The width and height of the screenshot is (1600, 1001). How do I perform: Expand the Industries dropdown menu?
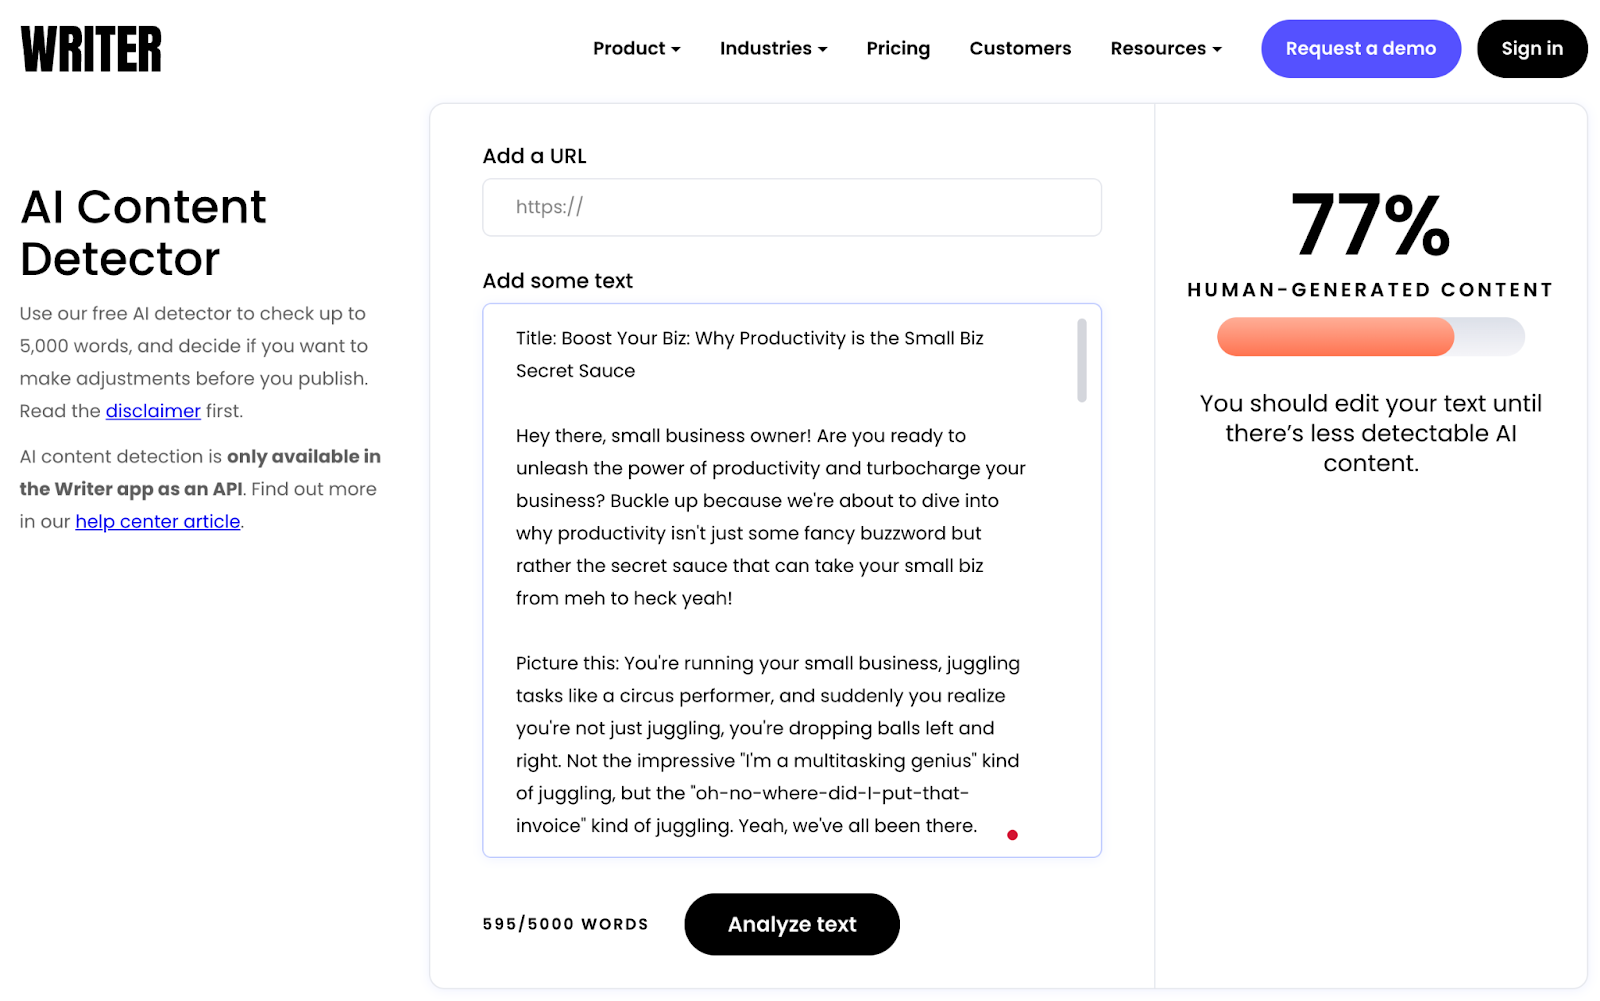click(773, 48)
